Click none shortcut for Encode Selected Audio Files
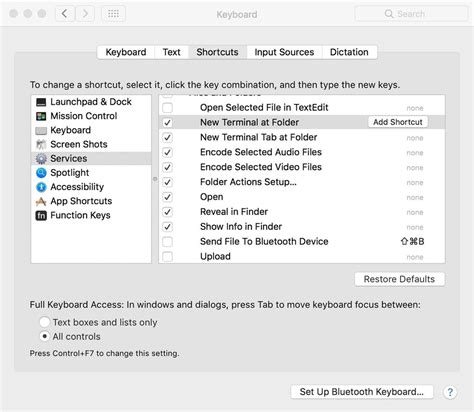 [x=415, y=153]
